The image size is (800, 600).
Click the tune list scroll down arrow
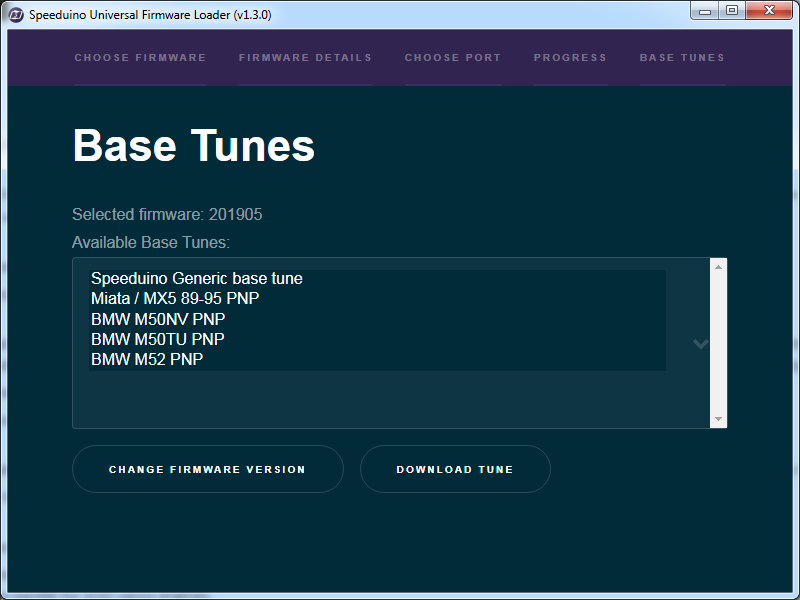point(718,419)
